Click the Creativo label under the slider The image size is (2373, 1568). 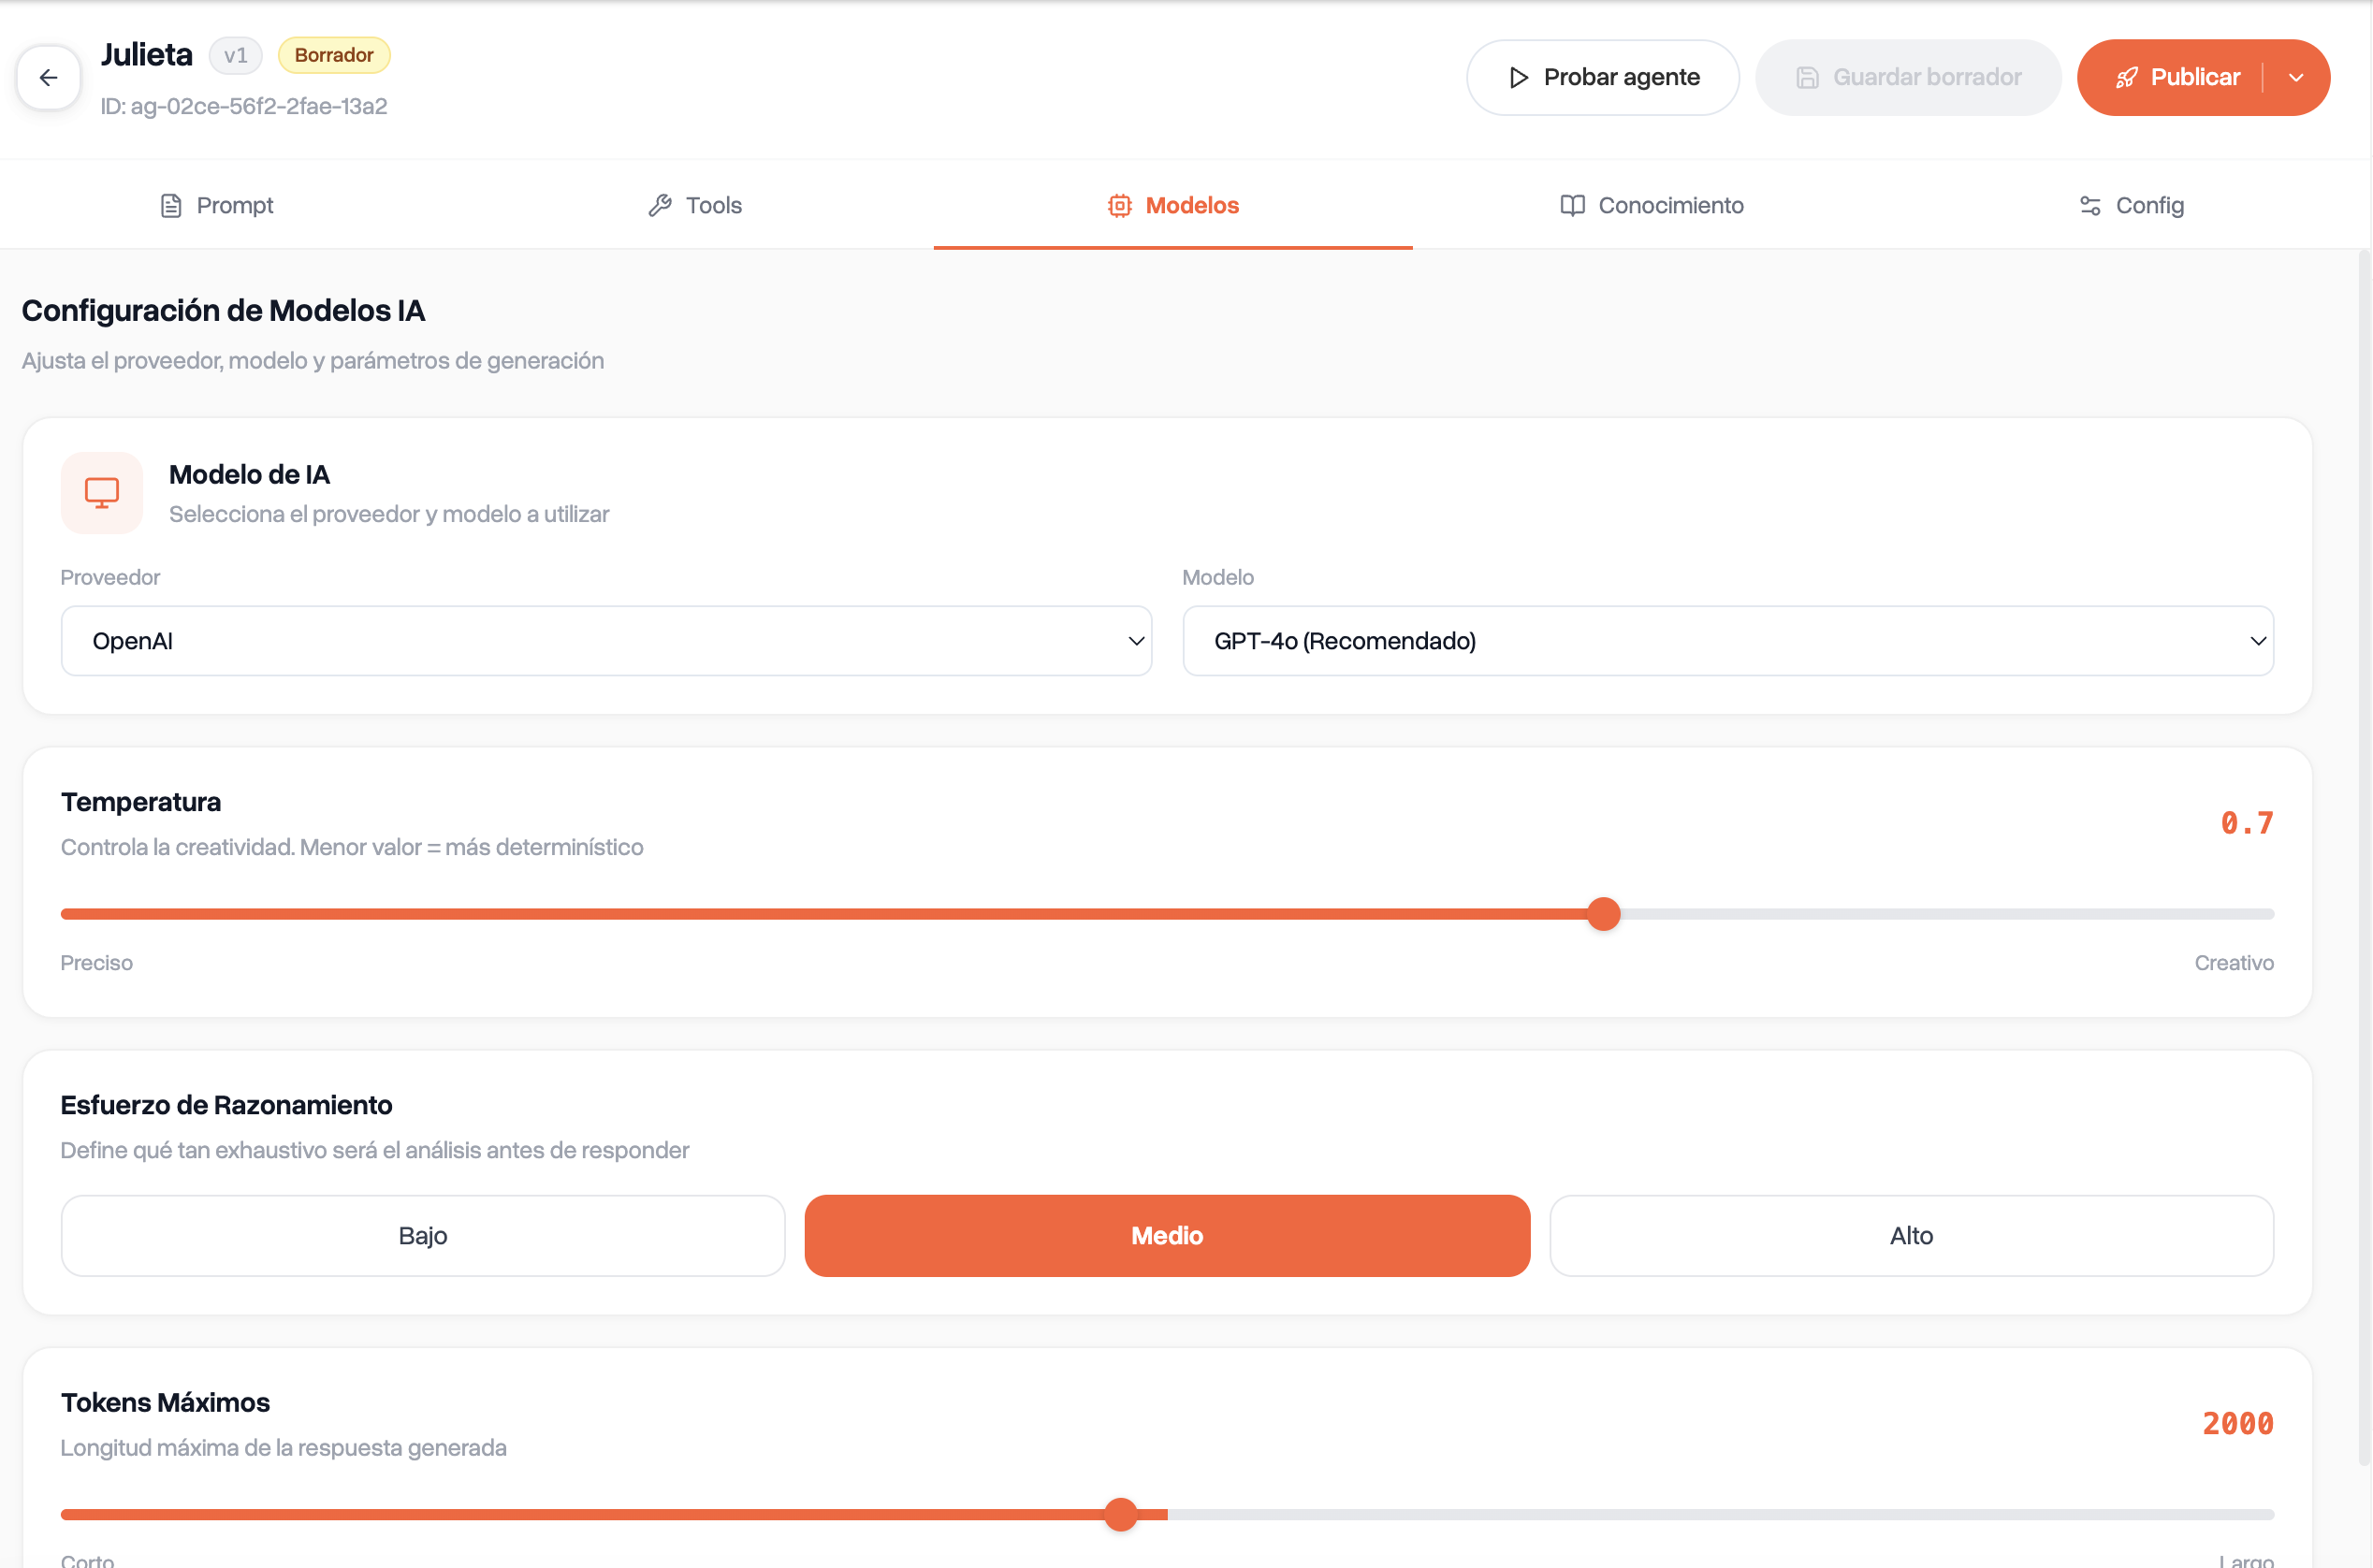click(2234, 962)
